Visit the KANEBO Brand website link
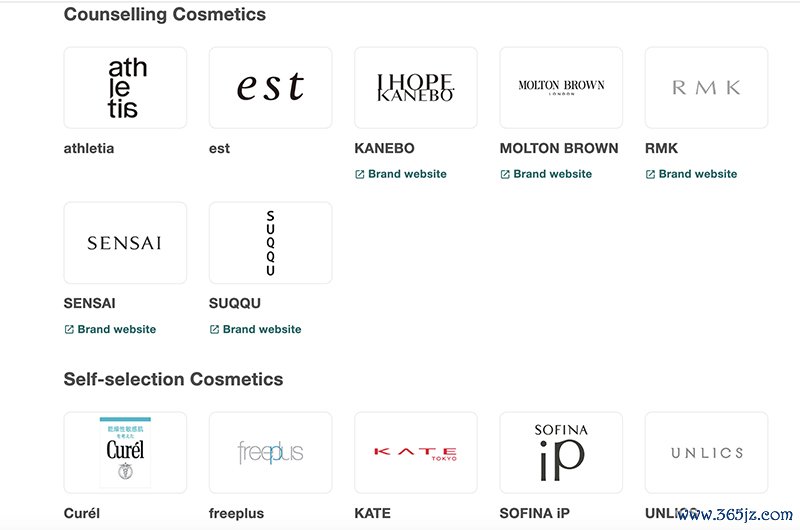 [407, 174]
